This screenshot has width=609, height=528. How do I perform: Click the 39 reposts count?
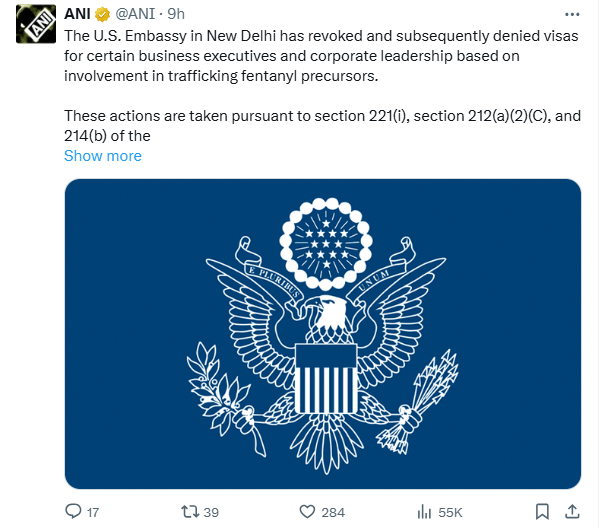pyautogui.click(x=211, y=512)
